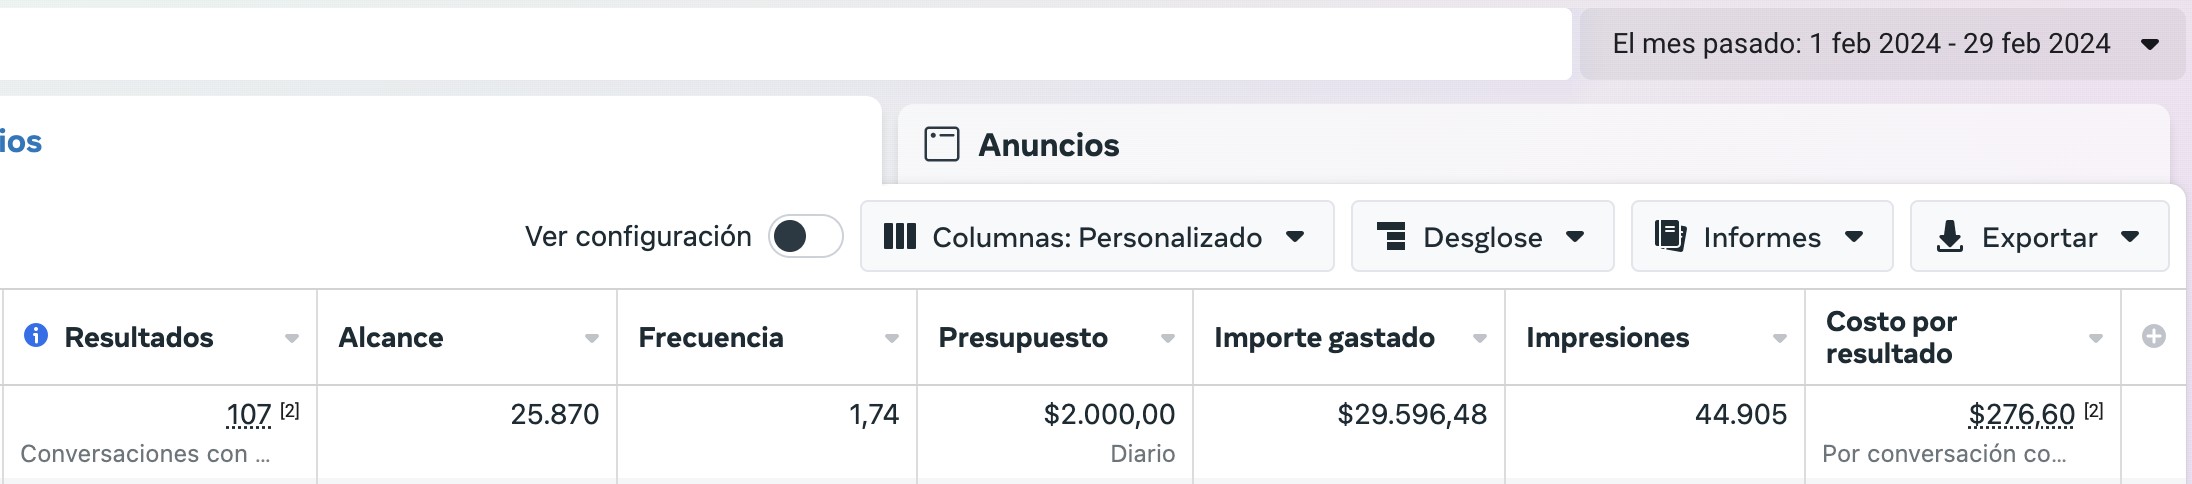Click the Desglose breakdown icon
The width and height of the screenshot is (2192, 484).
click(1391, 237)
